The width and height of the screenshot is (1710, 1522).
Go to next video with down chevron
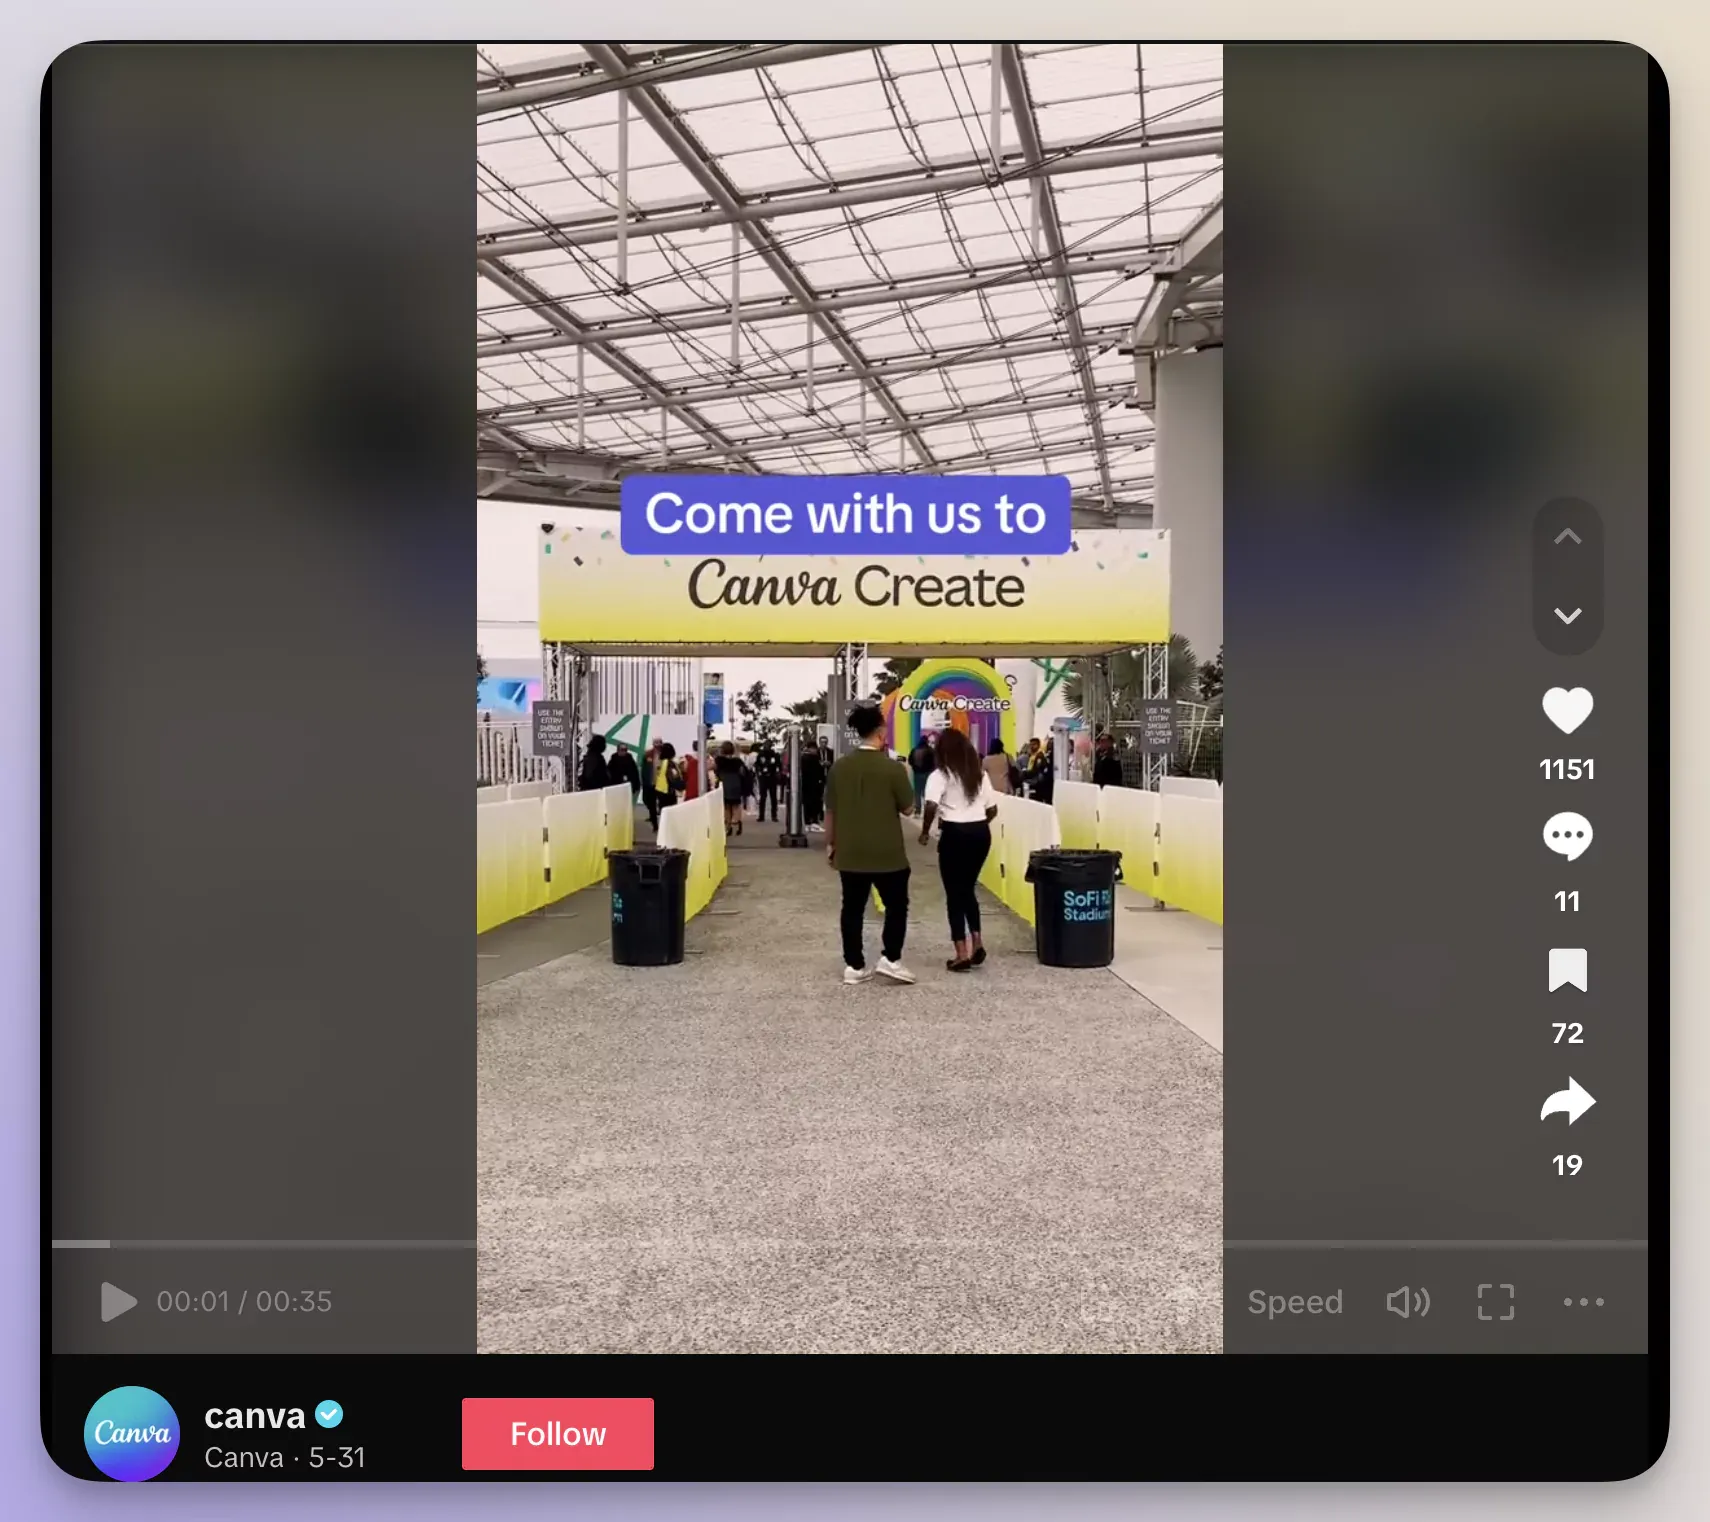(x=1567, y=615)
